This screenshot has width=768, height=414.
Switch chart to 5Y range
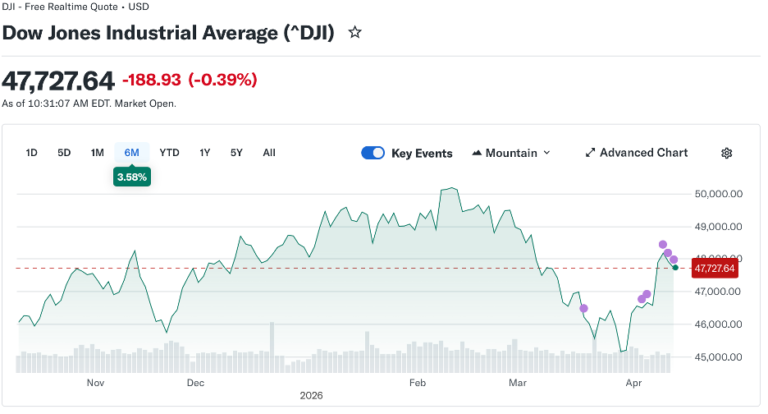237,153
